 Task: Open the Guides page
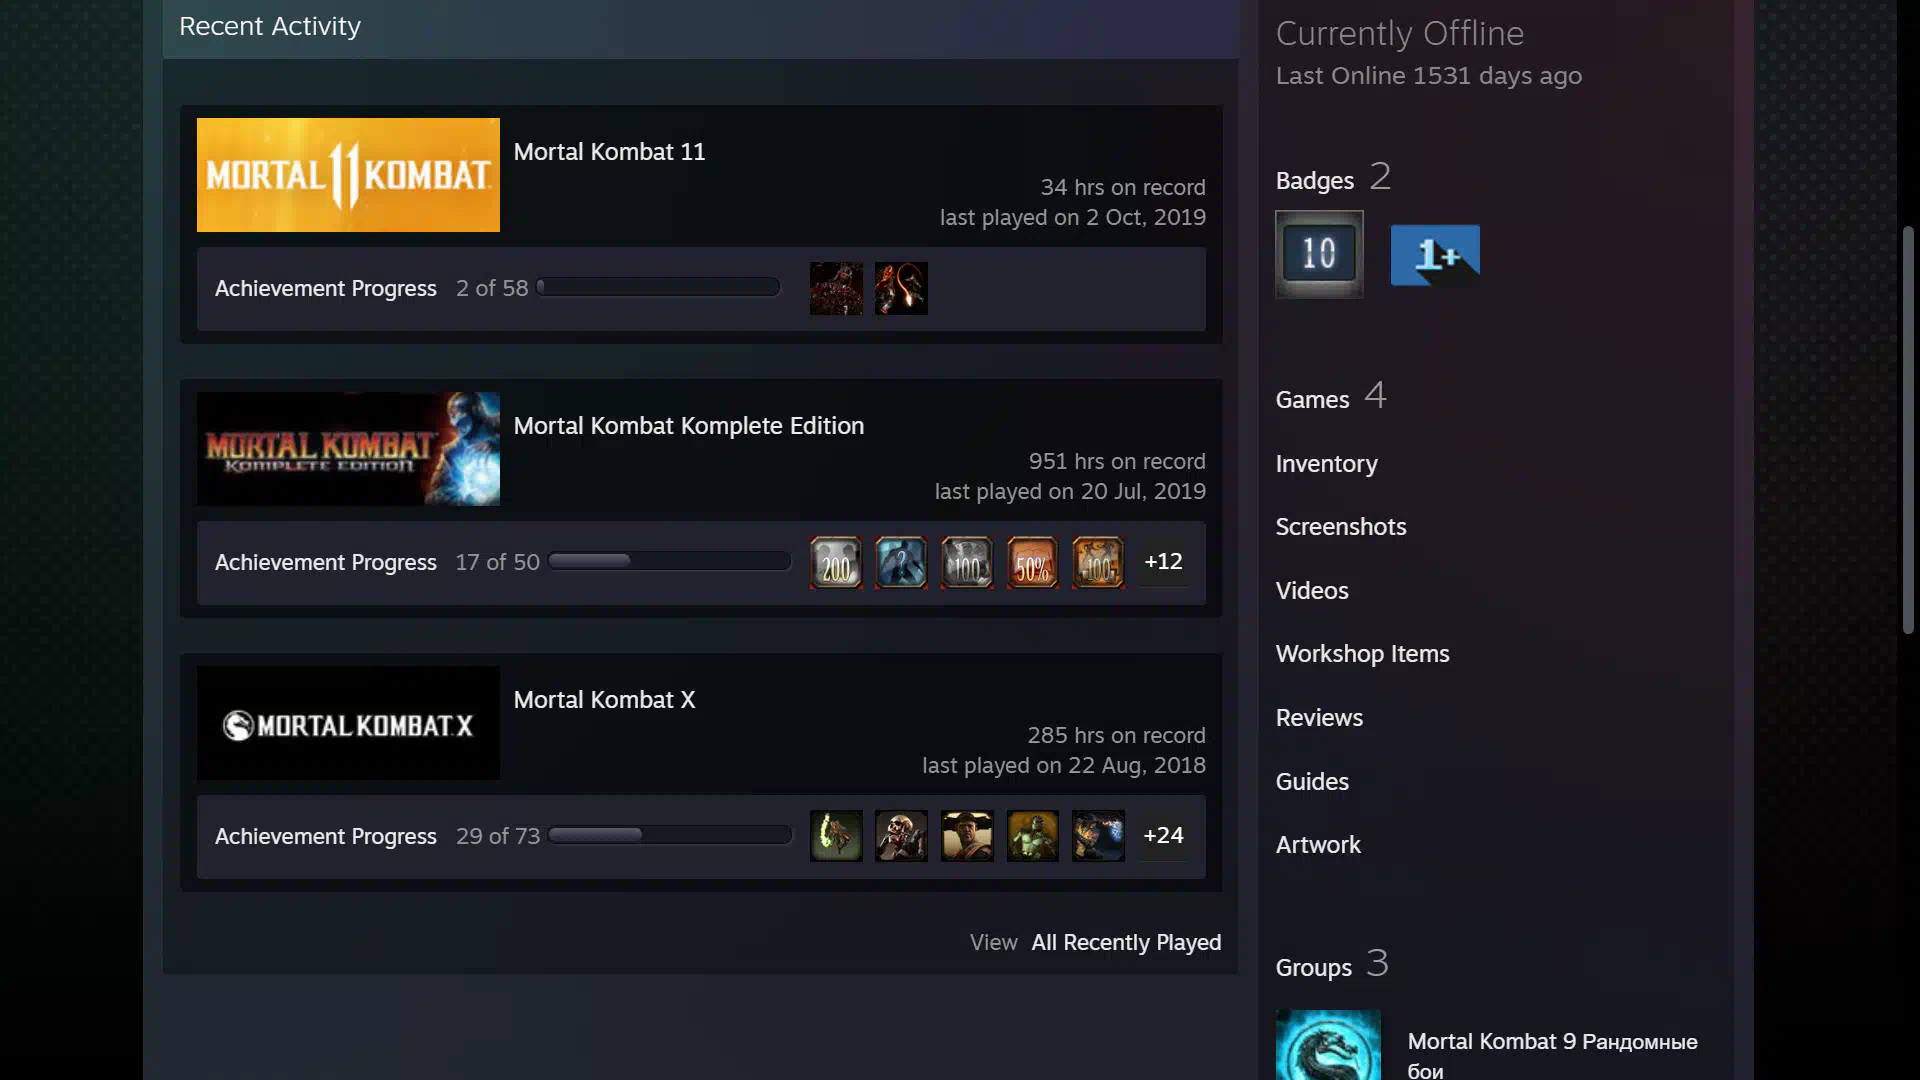tap(1312, 782)
